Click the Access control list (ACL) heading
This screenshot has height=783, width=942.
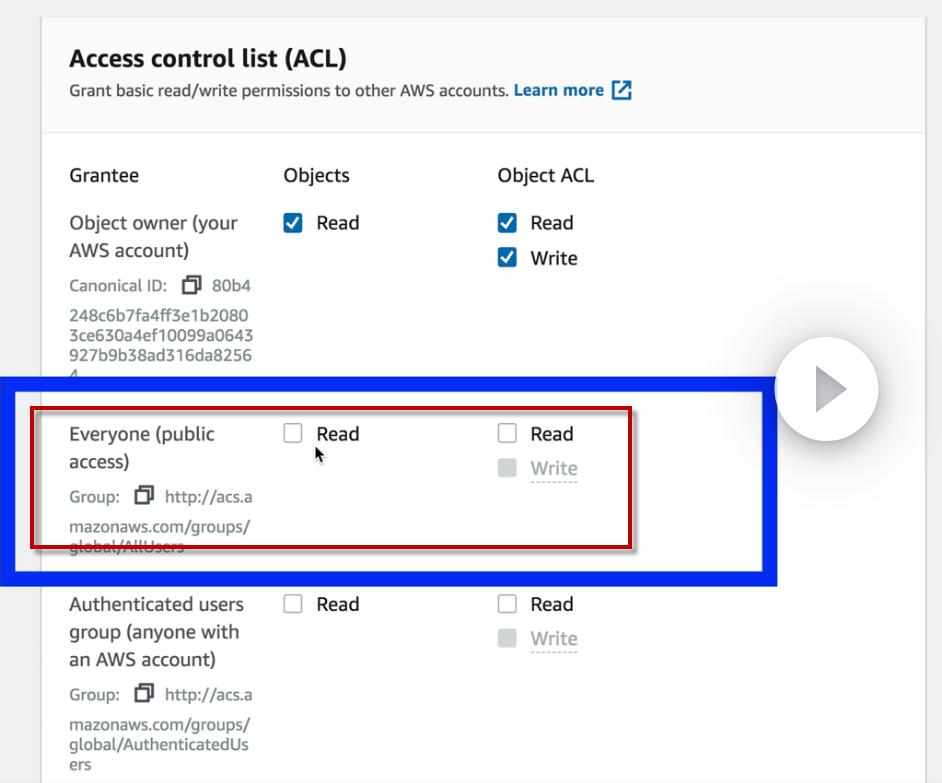(x=208, y=58)
